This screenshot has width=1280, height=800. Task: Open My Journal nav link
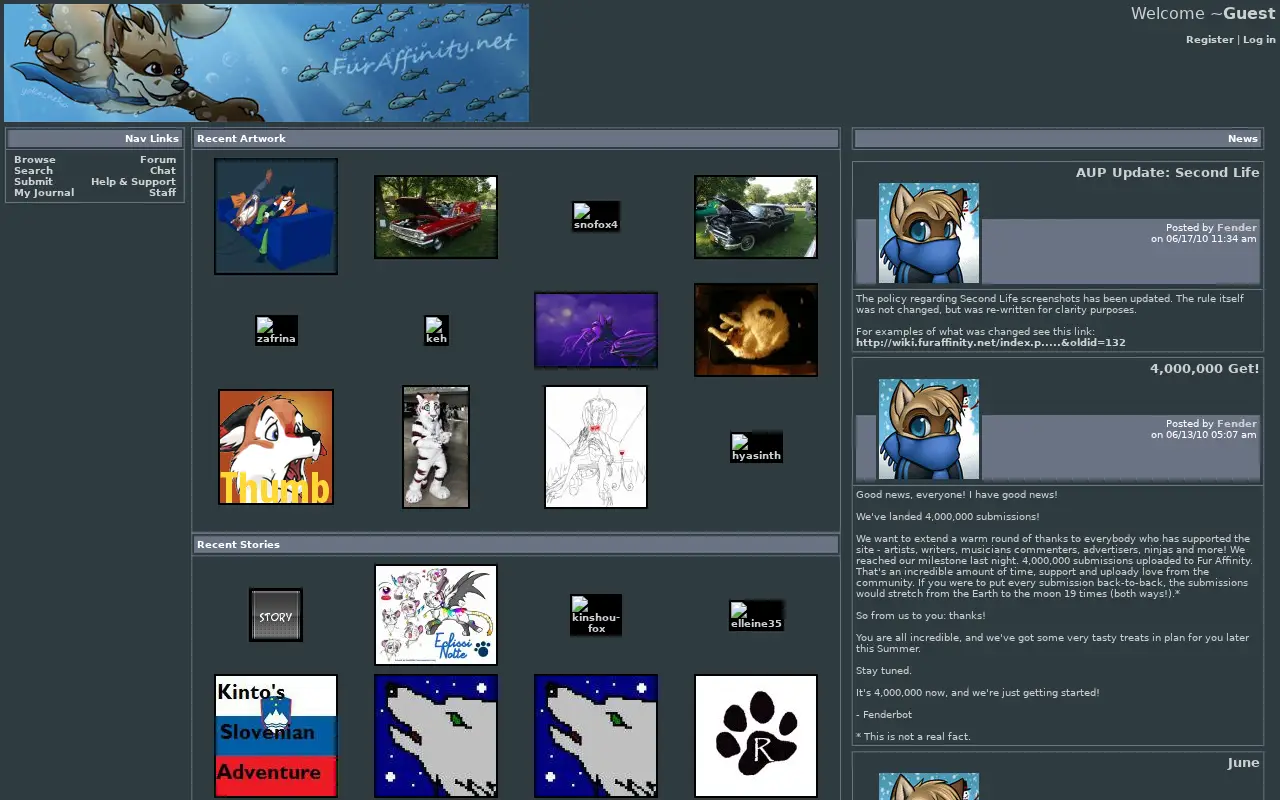[x=44, y=193]
